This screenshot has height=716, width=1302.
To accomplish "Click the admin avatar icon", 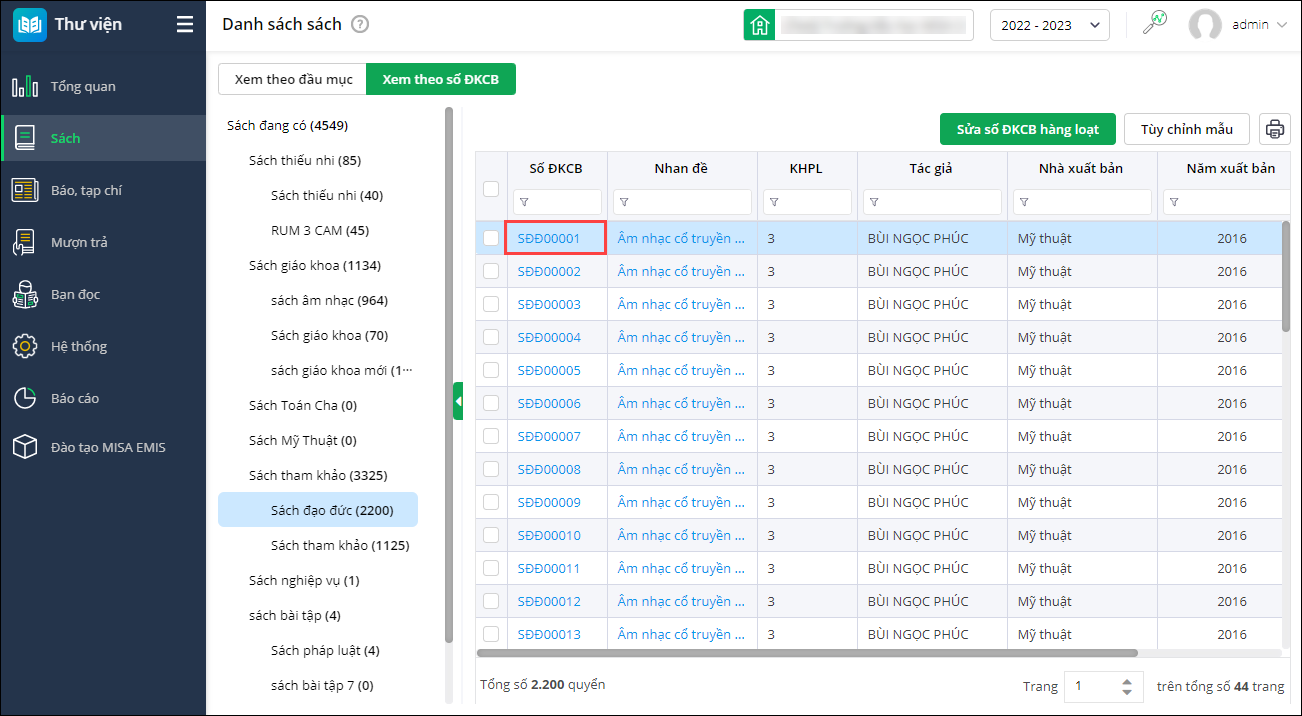I will tap(1205, 25).
